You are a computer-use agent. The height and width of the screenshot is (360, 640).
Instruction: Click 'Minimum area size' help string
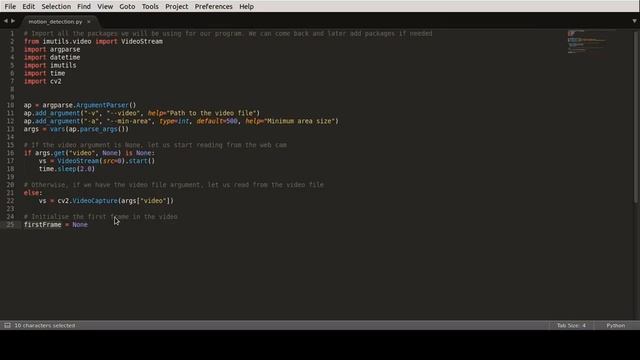(300, 121)
